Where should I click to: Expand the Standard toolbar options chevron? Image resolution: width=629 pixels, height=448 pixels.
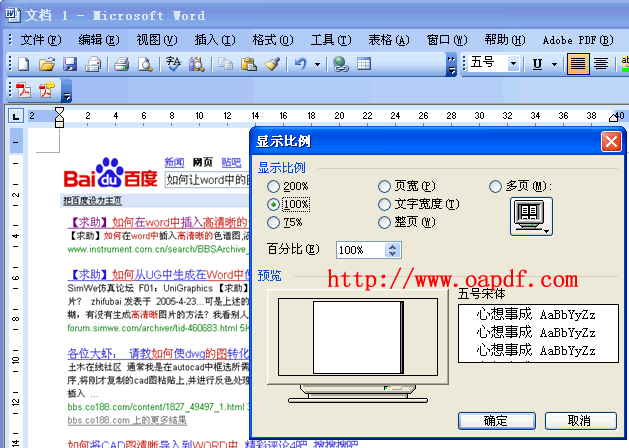[452, 64]
